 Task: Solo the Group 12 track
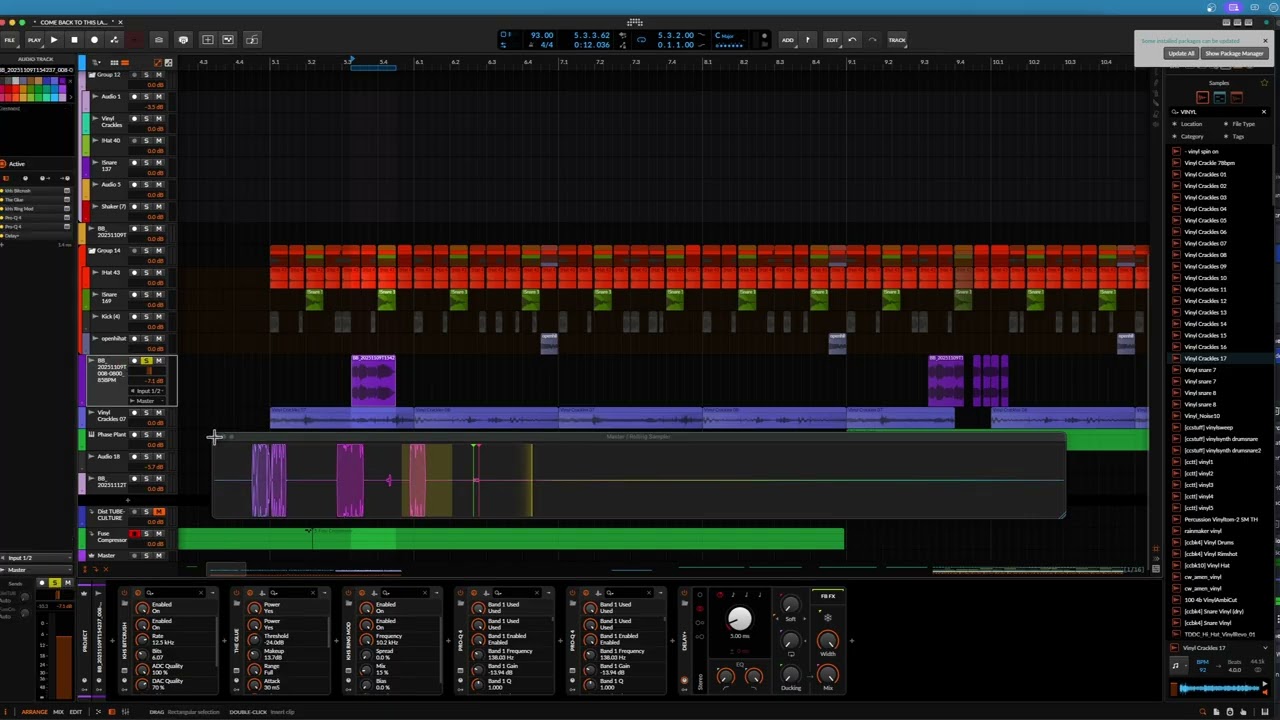(x=146, y=75)
